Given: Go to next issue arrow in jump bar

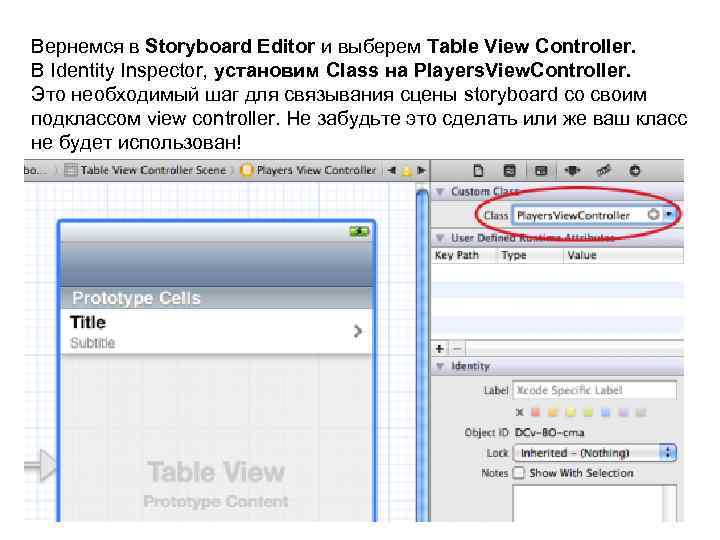Looking at the screenshot, I should pyautogui.click(x=421, y=170).
